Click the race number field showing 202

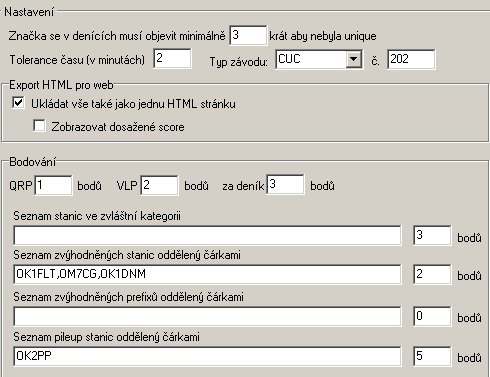(x=411, y=59)
